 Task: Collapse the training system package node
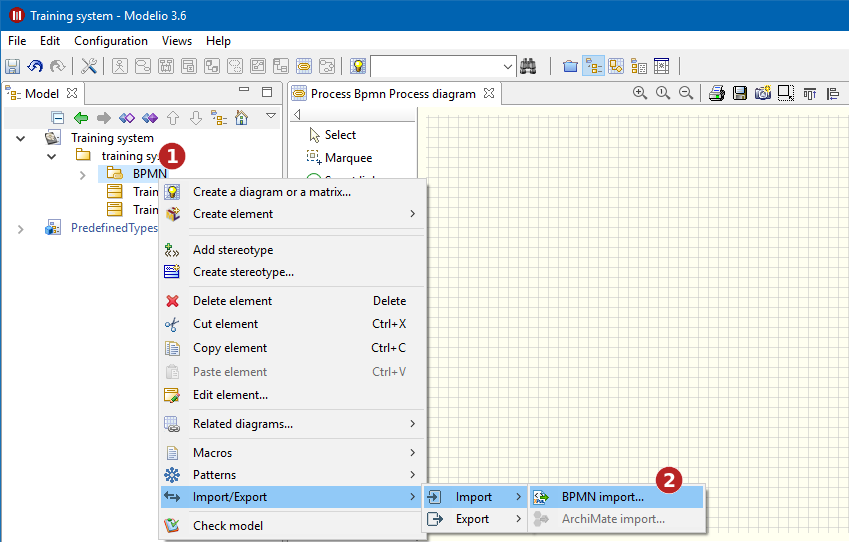tap(51, 156)
